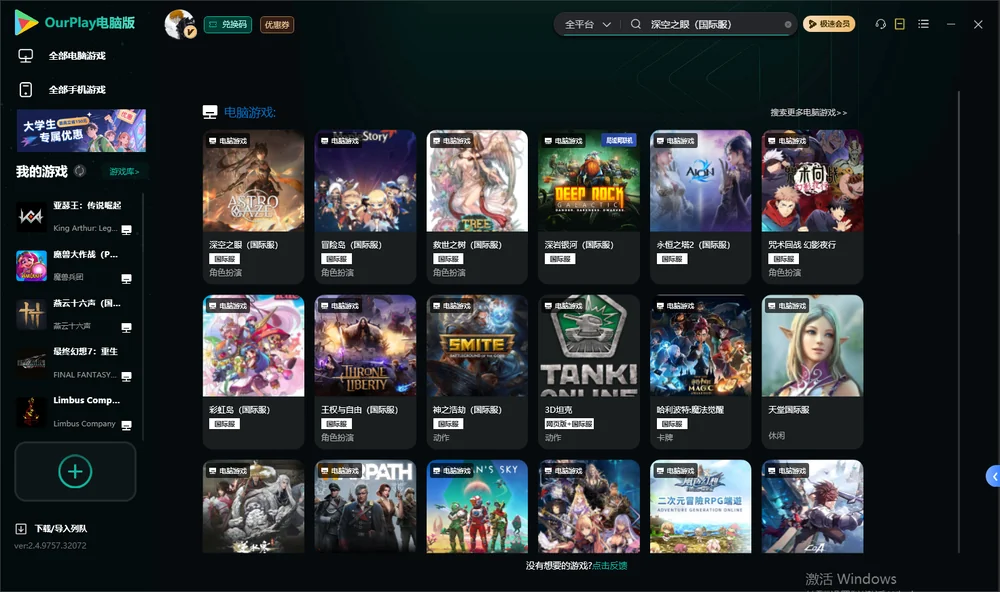The width and height of the screenshot is (1000, 592).
Task: Open 全部电脑游戏 in the sidebar
Action: click(x=77, y=56)
